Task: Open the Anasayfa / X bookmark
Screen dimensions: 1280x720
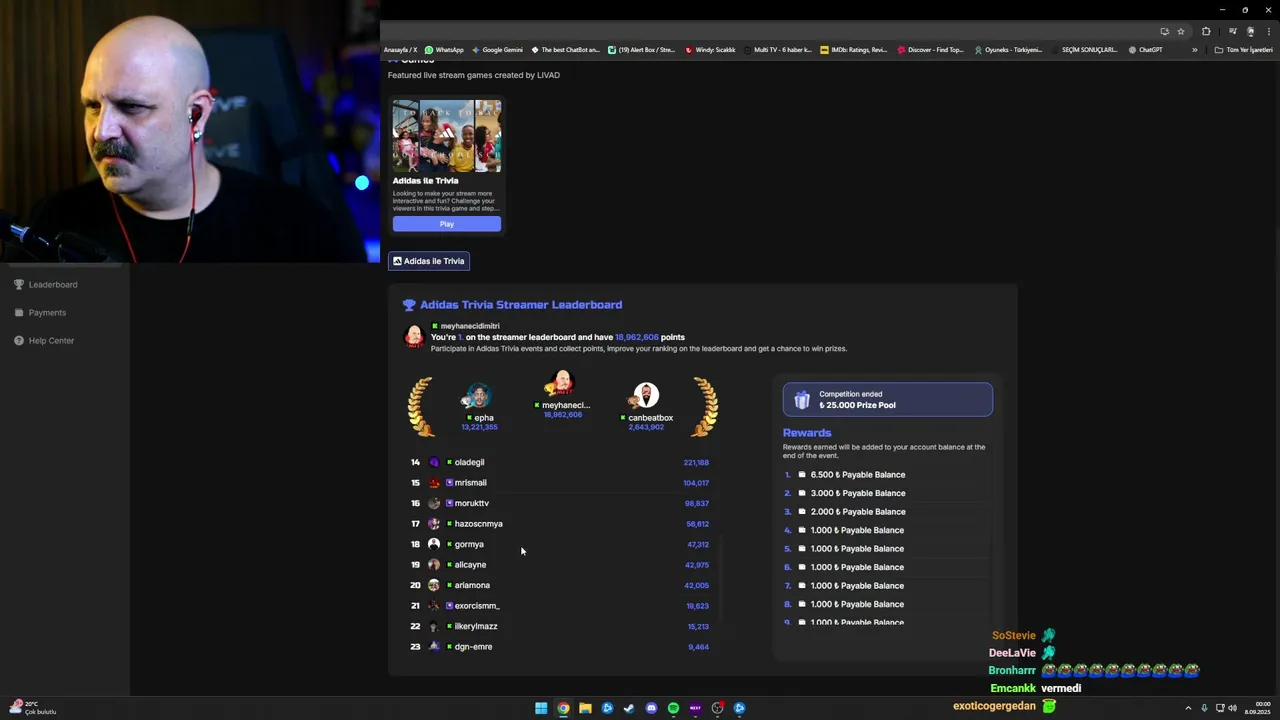Action: coord(400,50)
